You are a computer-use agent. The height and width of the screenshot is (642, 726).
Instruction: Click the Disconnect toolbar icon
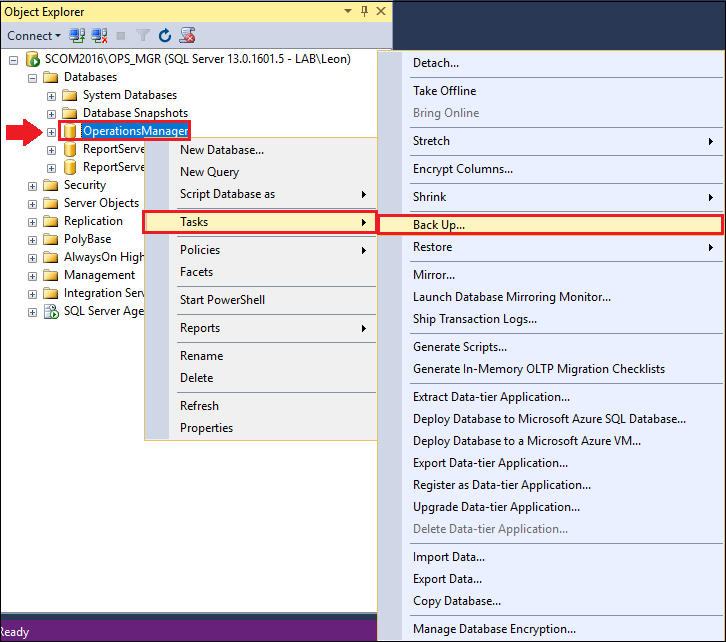[x=100, y=36]
